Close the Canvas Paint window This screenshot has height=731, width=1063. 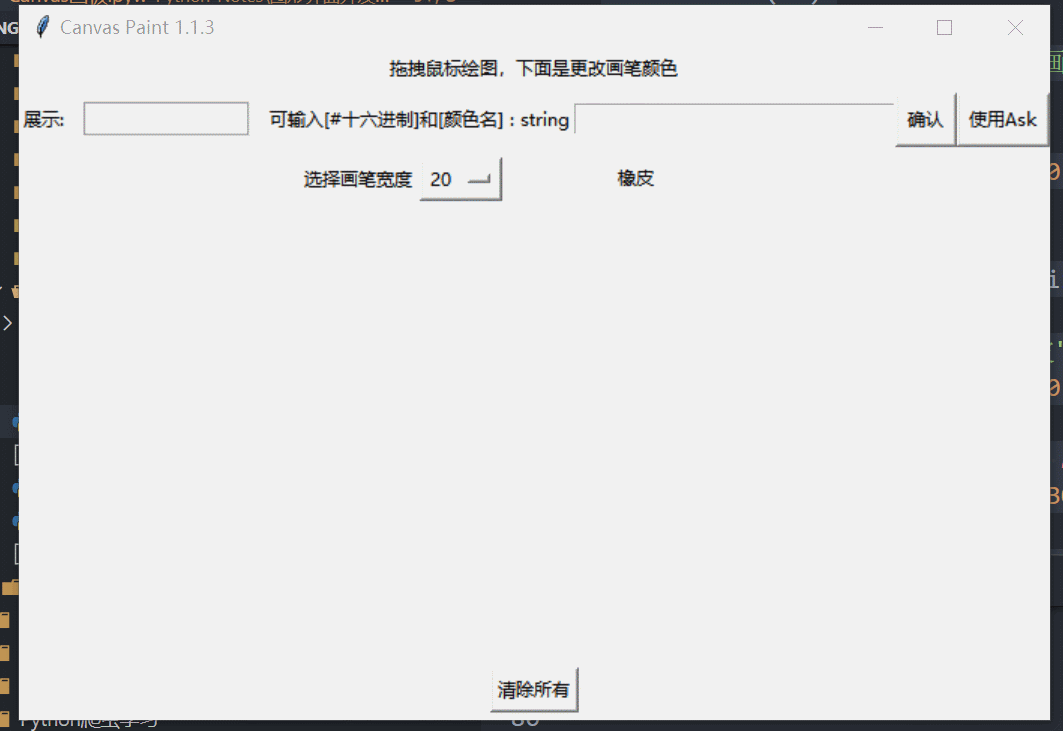[1015, 27]
